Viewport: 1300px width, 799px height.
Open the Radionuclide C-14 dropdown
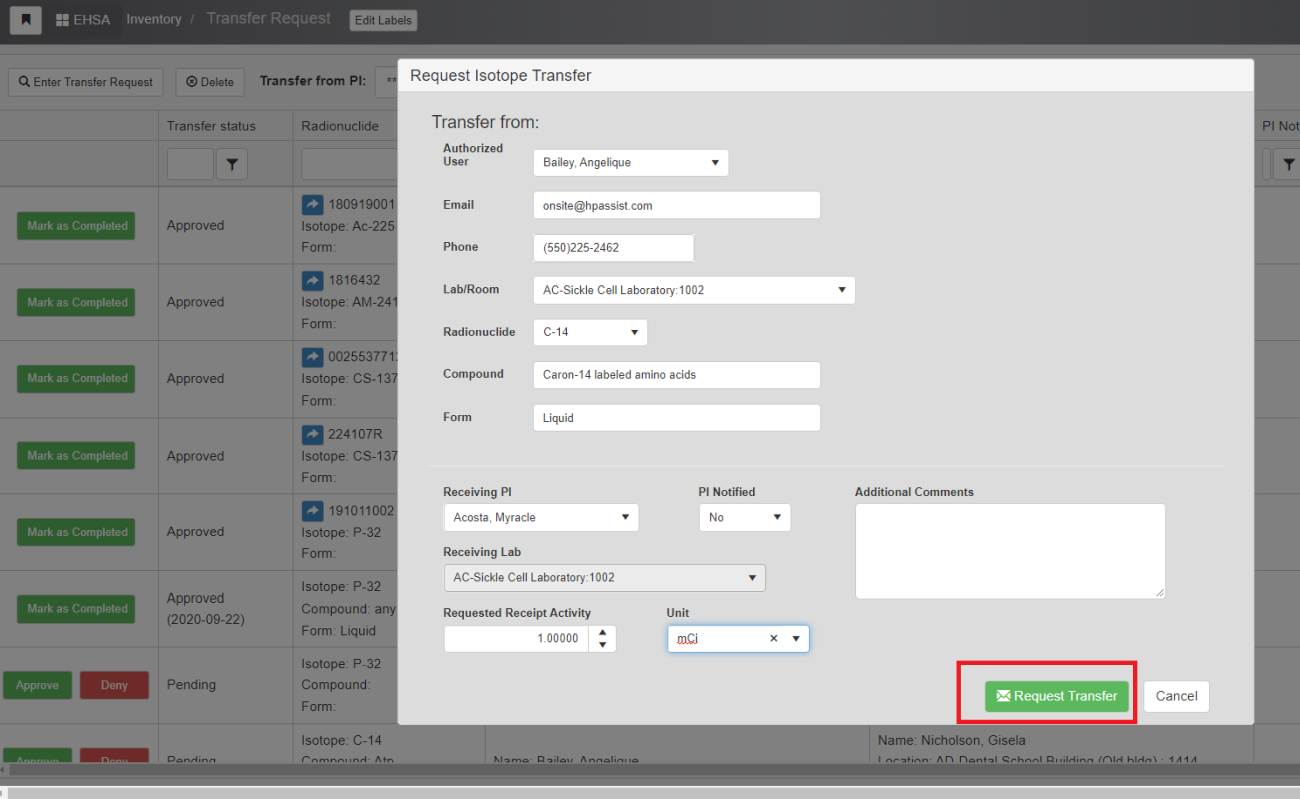(589, 333)
